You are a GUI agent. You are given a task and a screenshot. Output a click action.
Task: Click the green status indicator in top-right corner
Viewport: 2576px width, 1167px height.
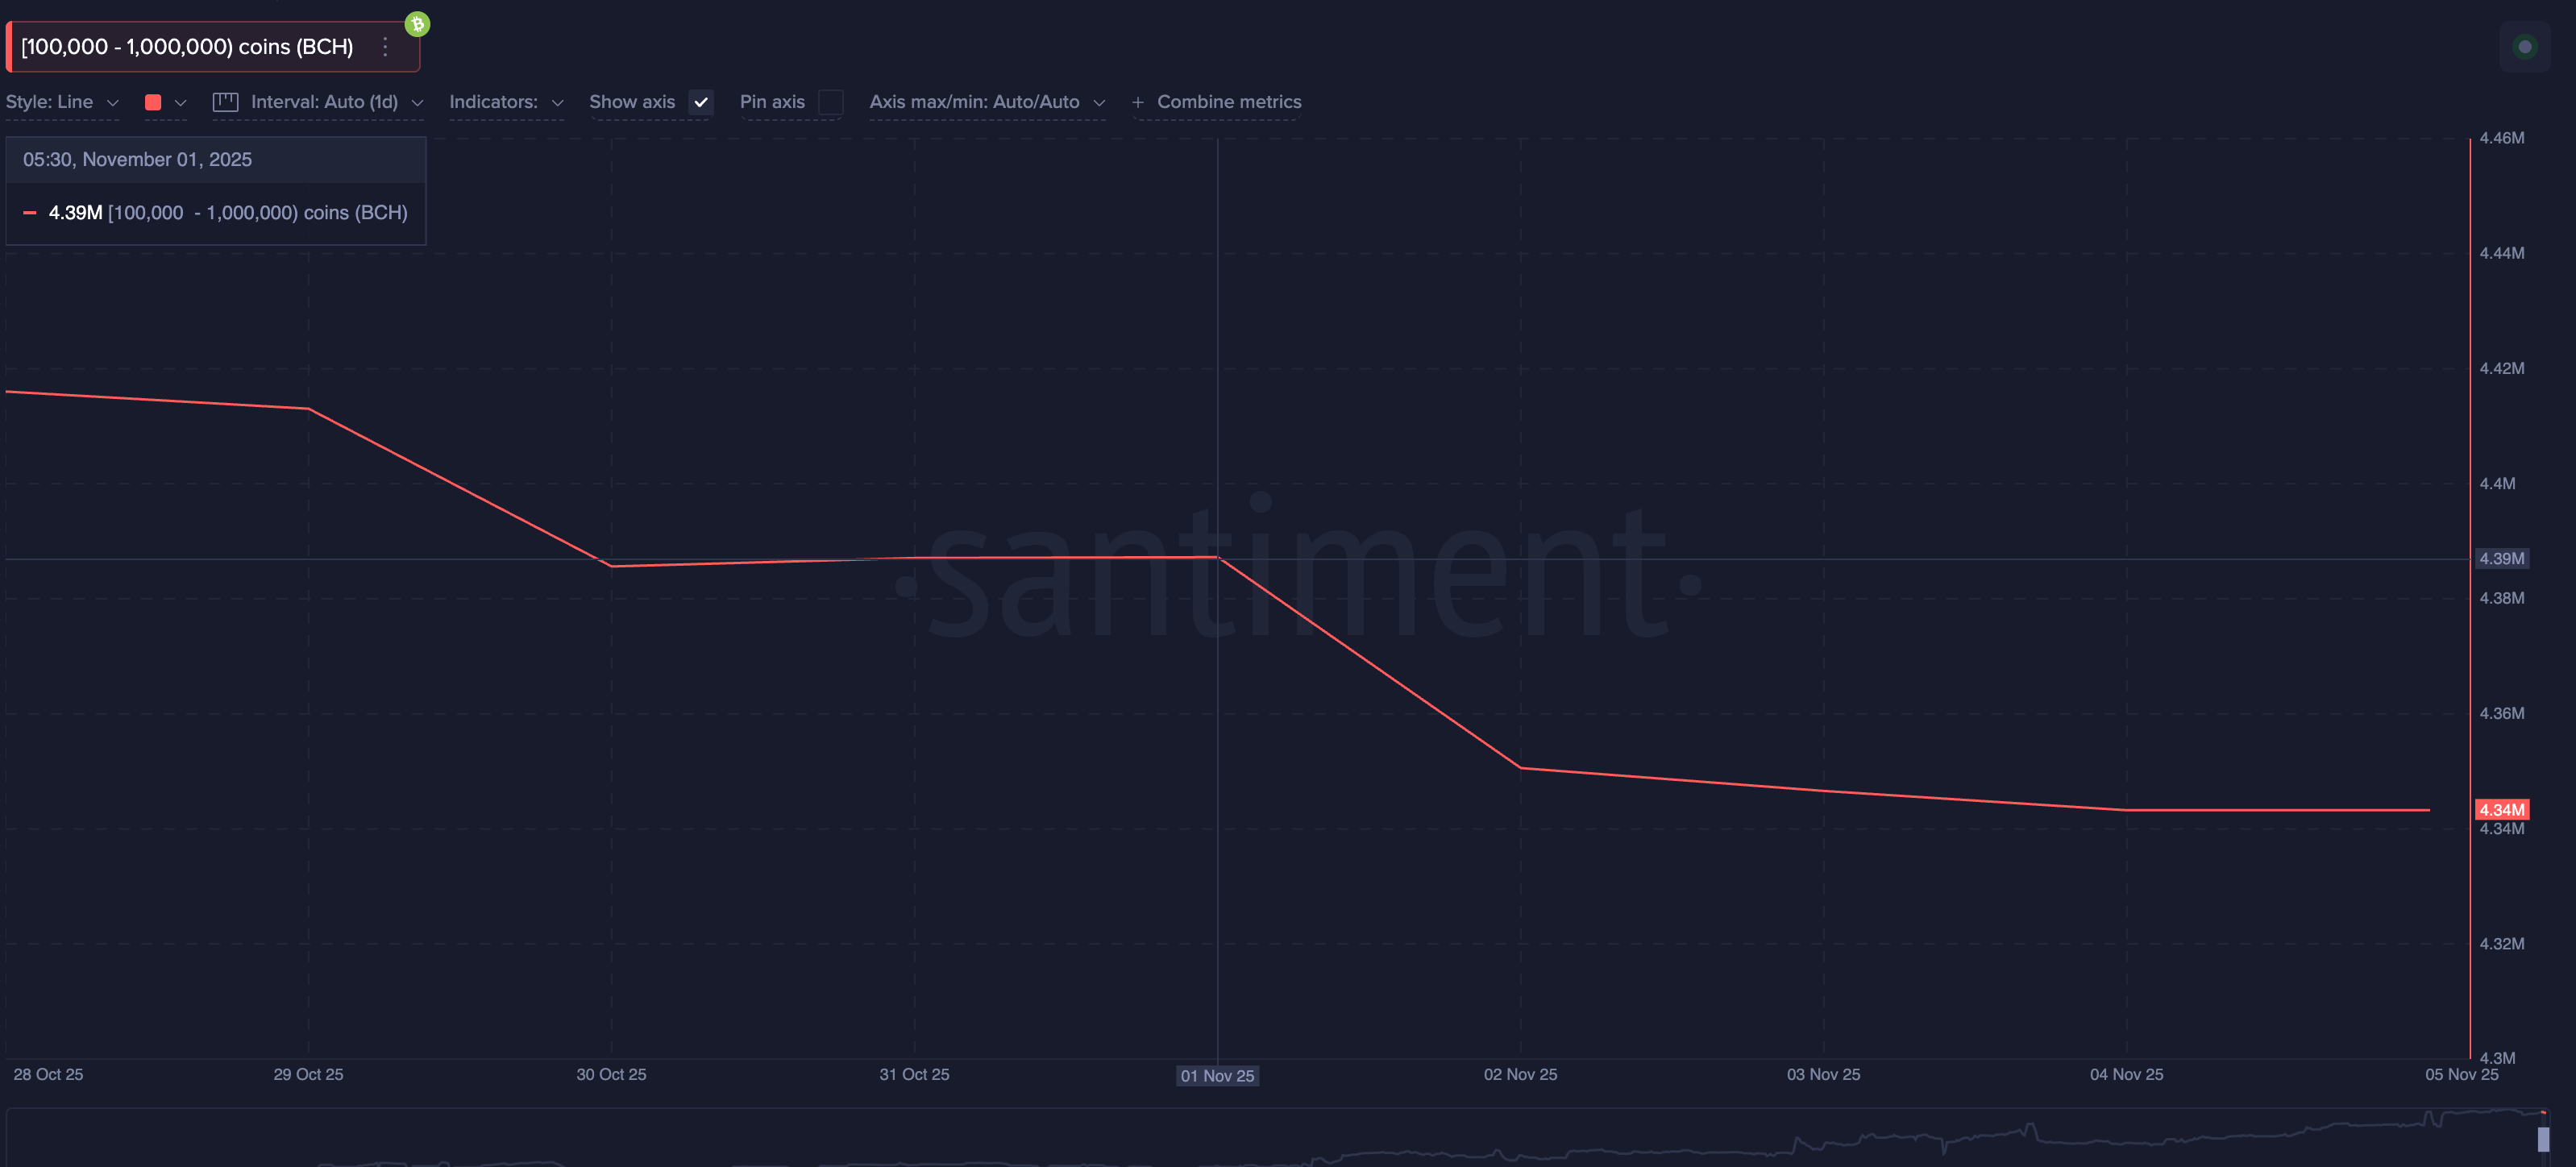pyautogui.click(x=2525, y=47)
